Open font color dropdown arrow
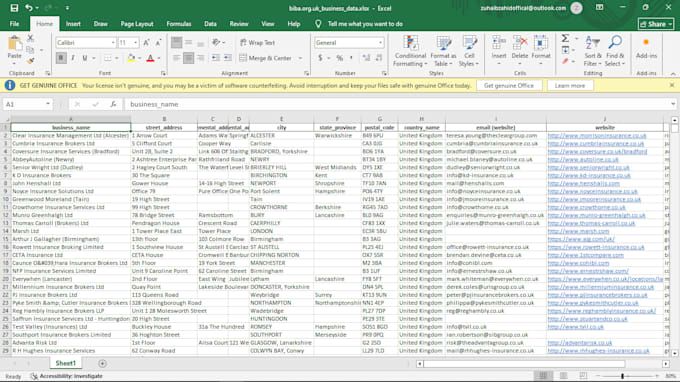The height and width of the screenshot is (382, 680). [159, 58]
